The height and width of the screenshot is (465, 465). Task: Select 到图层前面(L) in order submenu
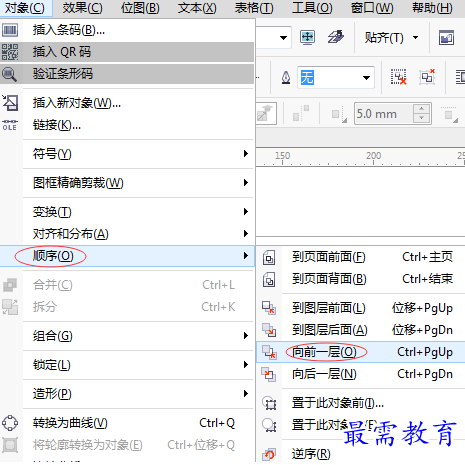coord(361,308)
